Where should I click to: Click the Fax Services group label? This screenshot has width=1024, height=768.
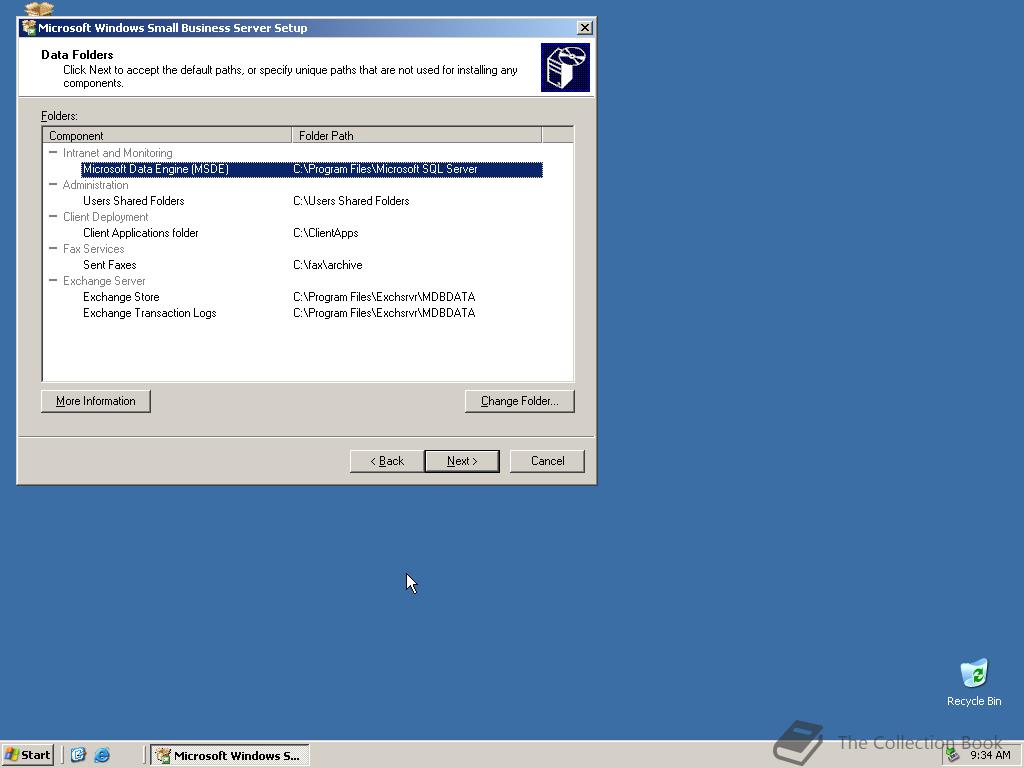[93, 249]
